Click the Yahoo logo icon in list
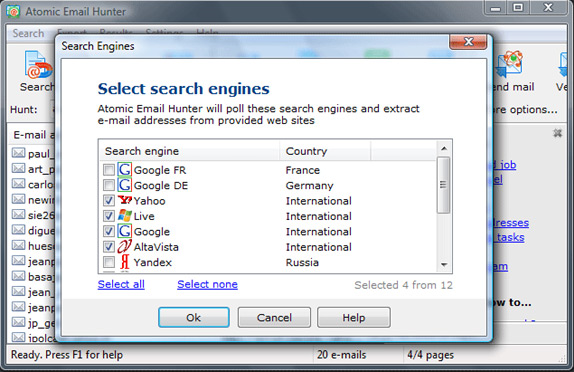The height and width of the screenshot is (372, 574). tap(125, 200)
